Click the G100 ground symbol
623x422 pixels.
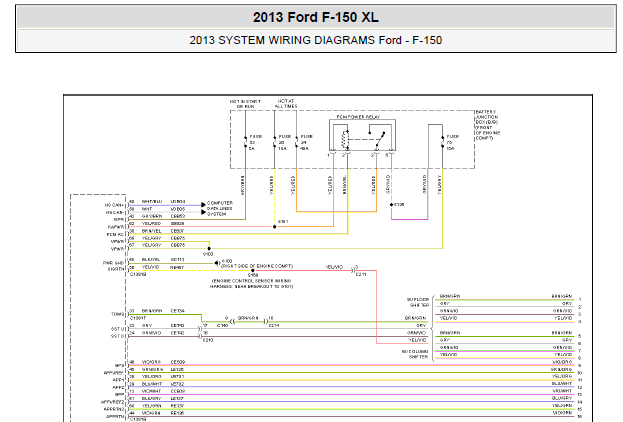(x=217, y=263)
